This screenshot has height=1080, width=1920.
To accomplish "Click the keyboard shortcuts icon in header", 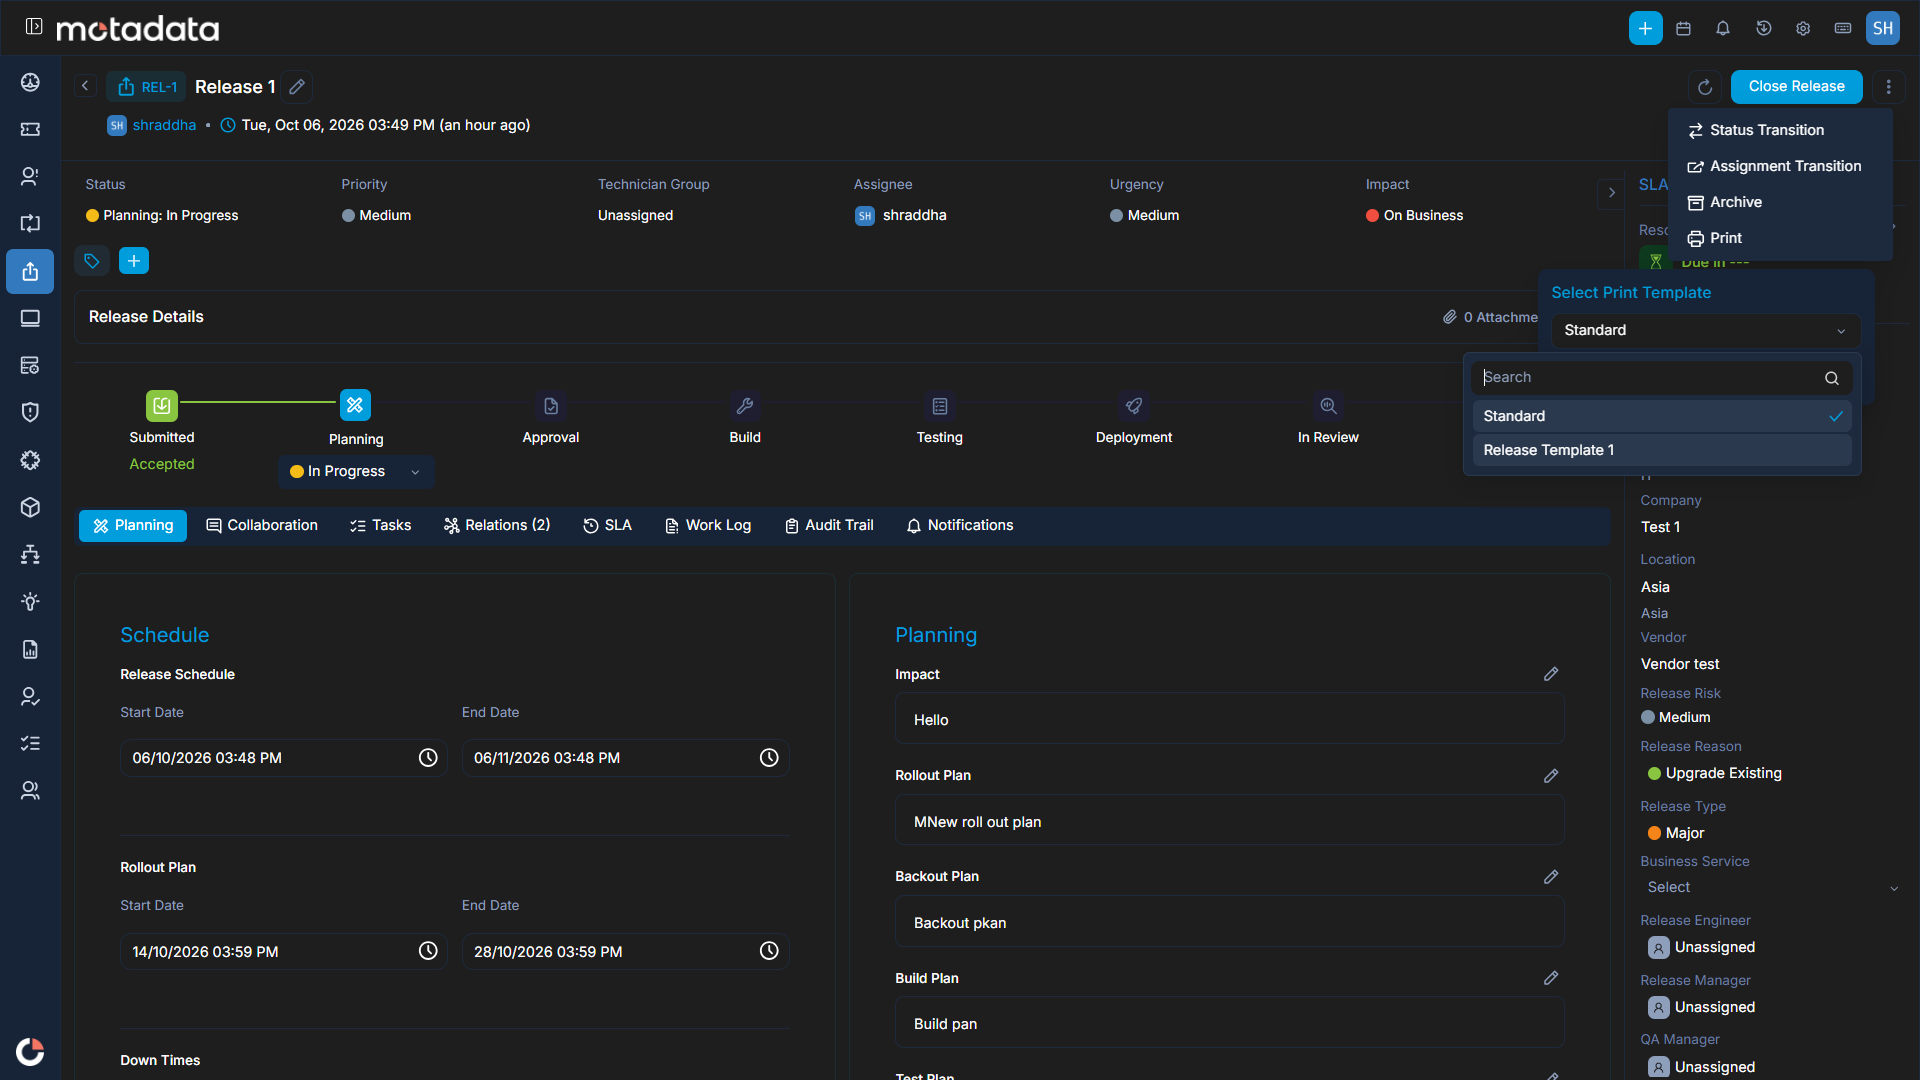I will [x=1843, y=28].
